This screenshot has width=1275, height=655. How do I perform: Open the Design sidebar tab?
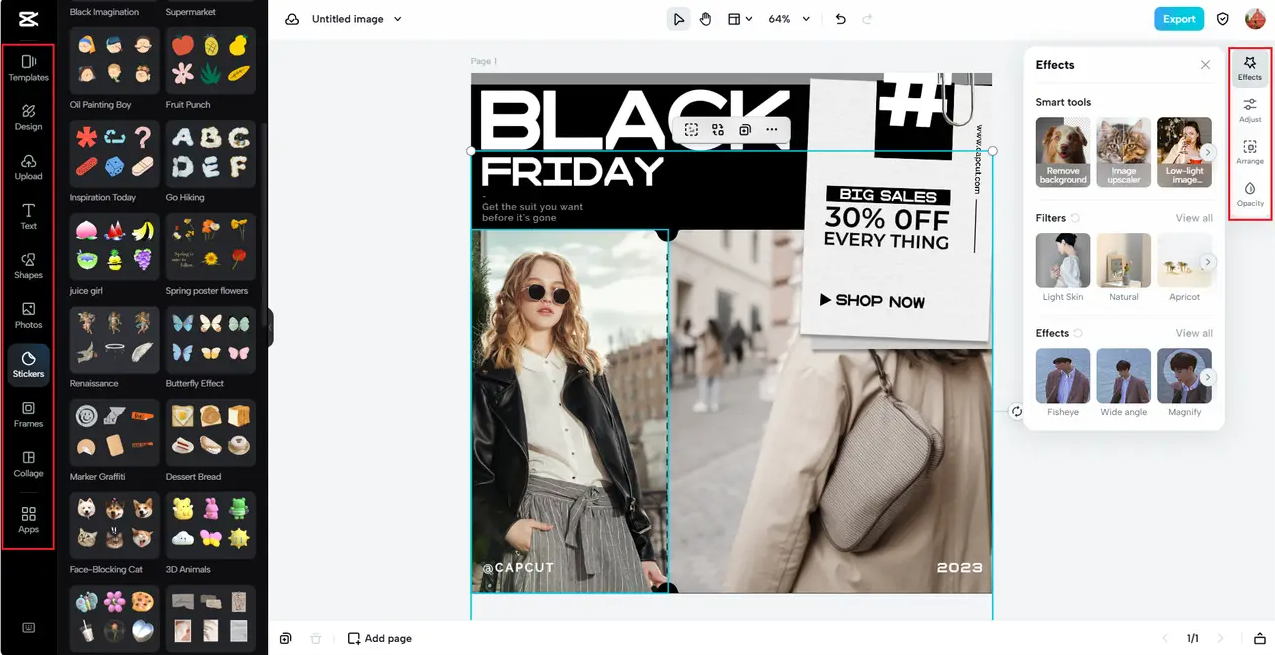point(28,117)
